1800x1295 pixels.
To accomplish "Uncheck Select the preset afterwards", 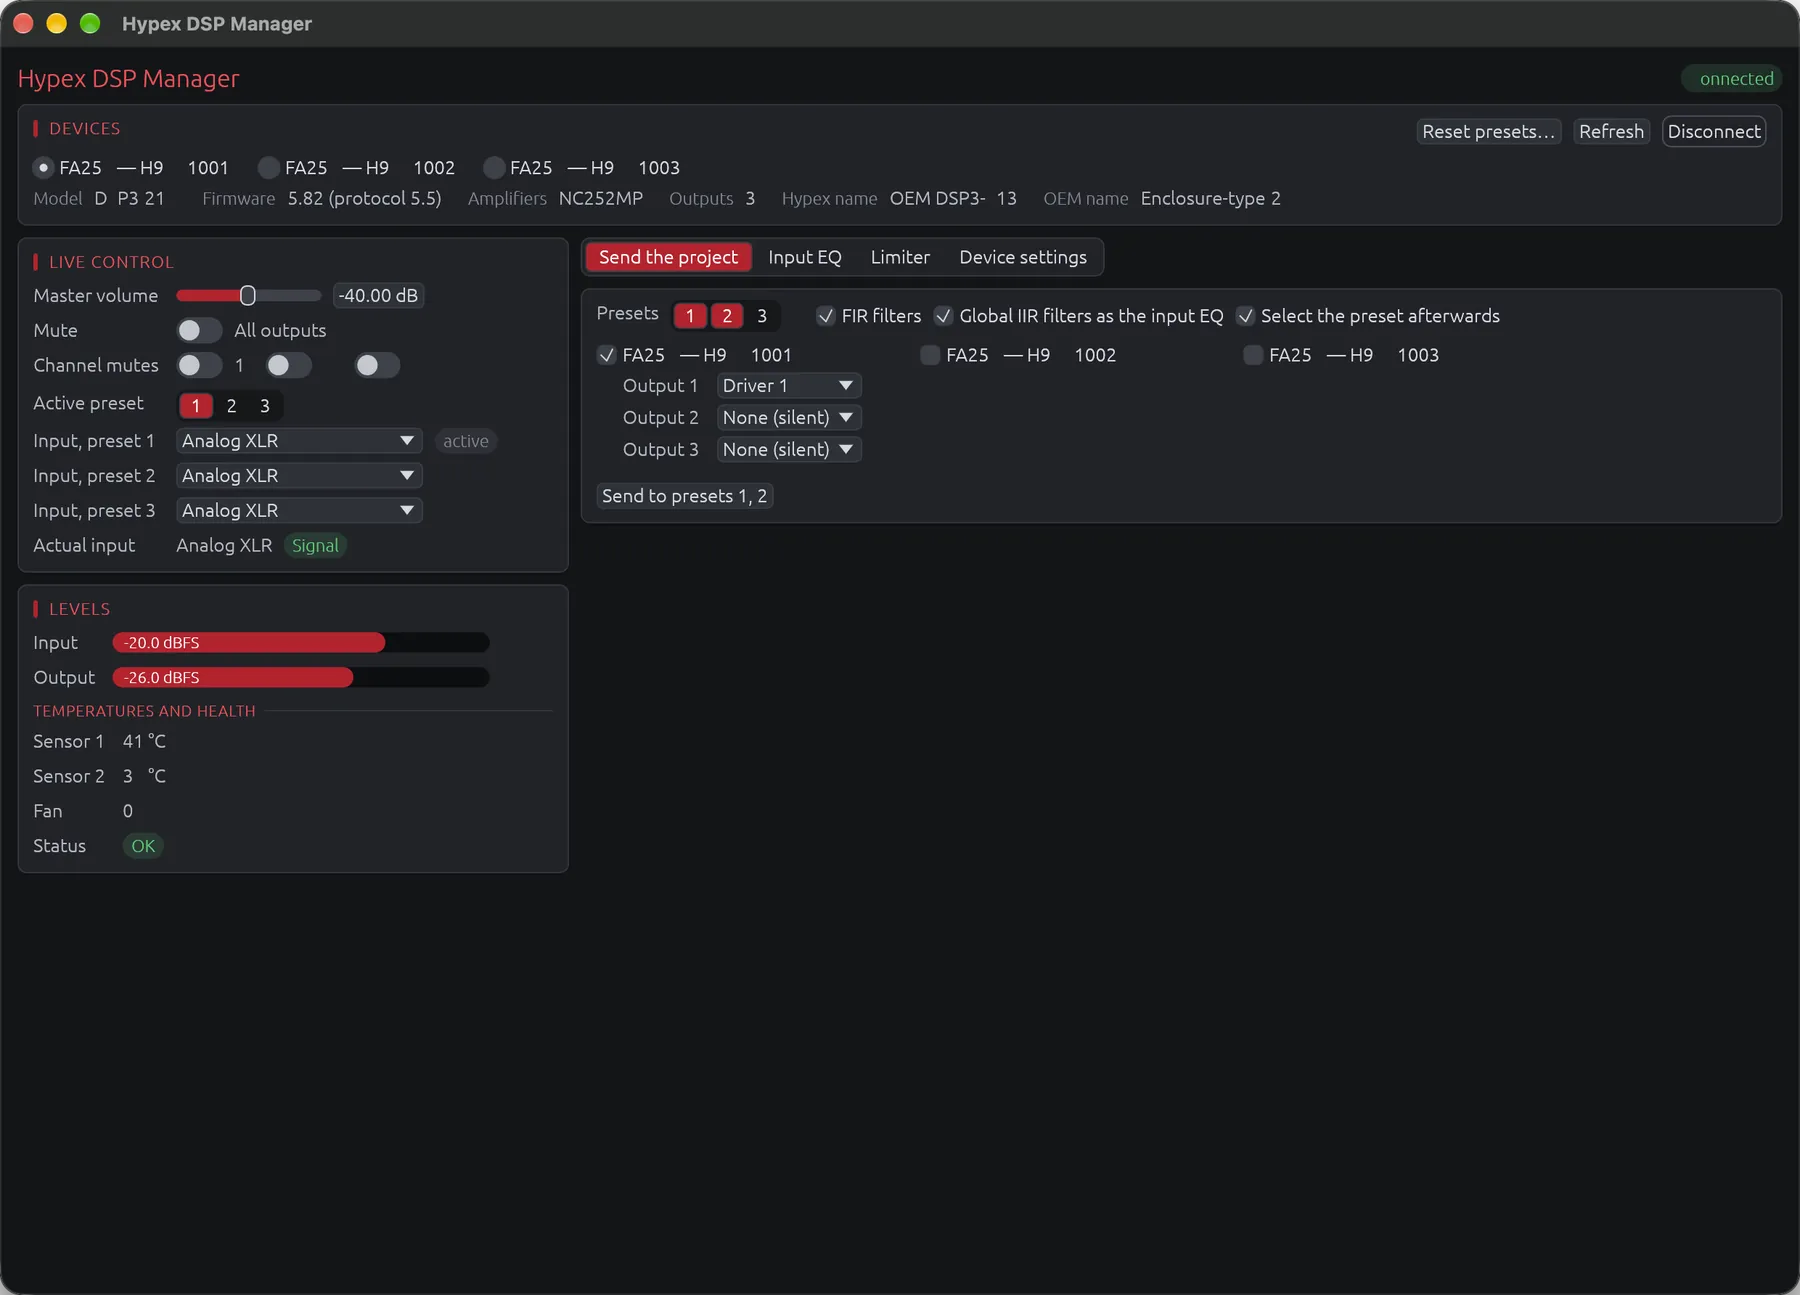I will point(1245,316).
